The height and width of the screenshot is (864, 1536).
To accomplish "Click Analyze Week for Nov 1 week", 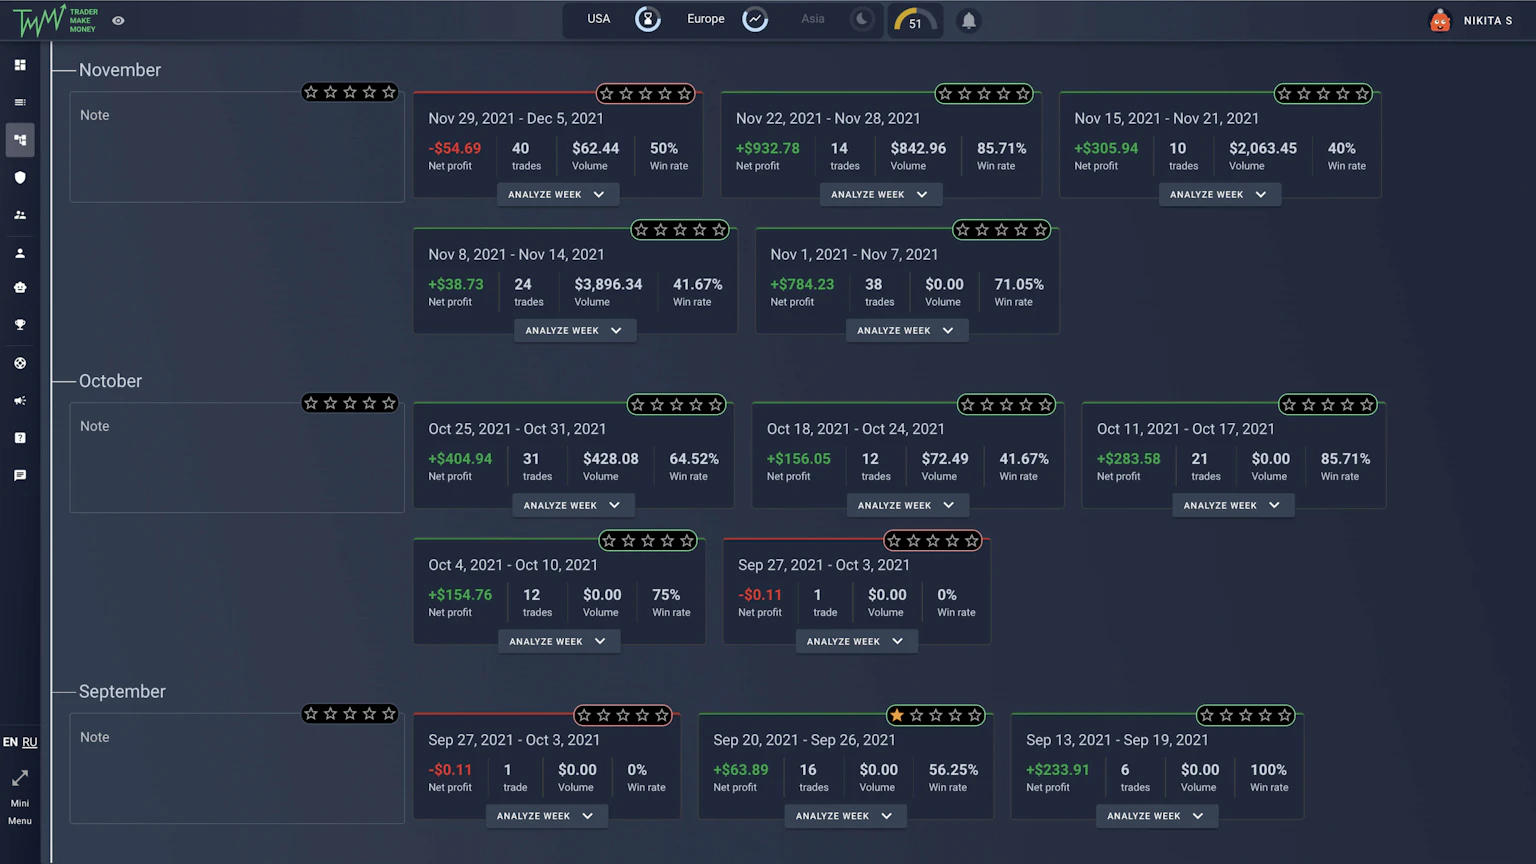I will (x=906, y=330).
